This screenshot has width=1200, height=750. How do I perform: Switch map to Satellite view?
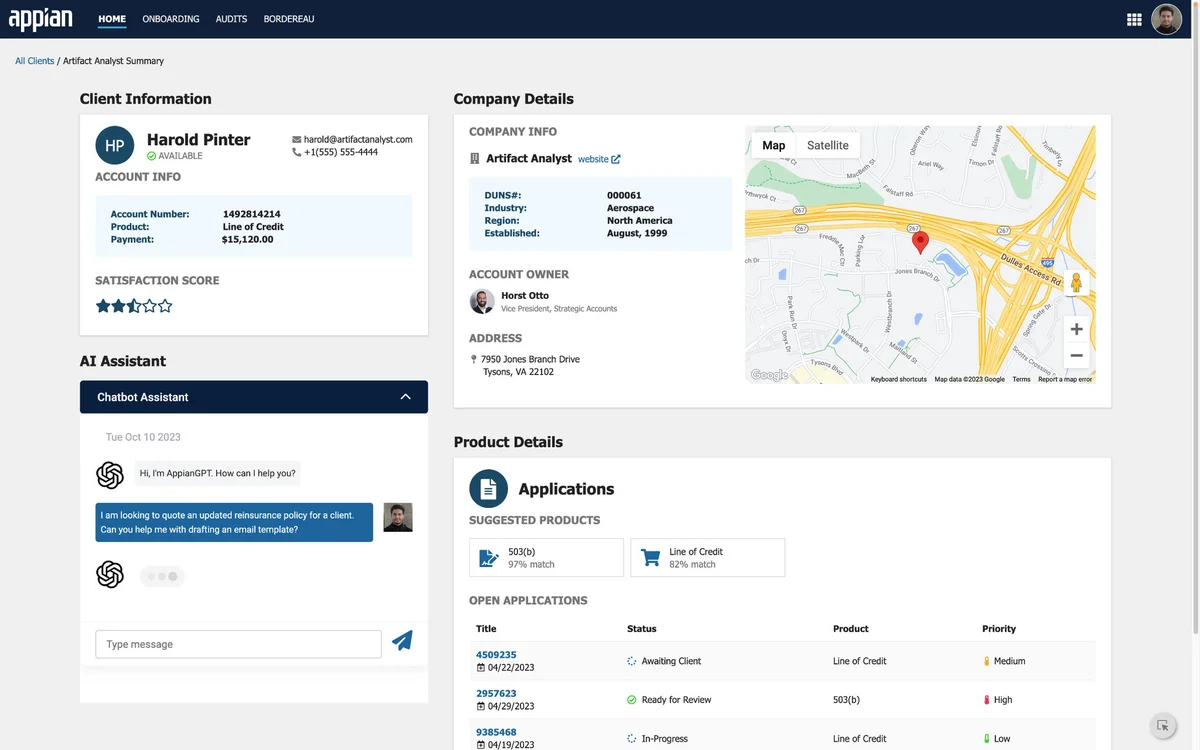tap(827, 145)
